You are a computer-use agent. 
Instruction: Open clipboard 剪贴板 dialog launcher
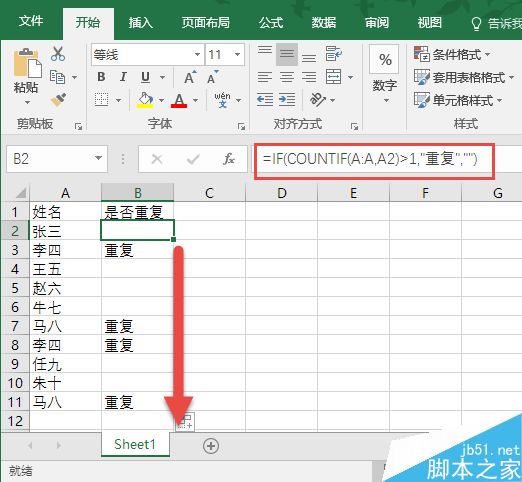78,126
